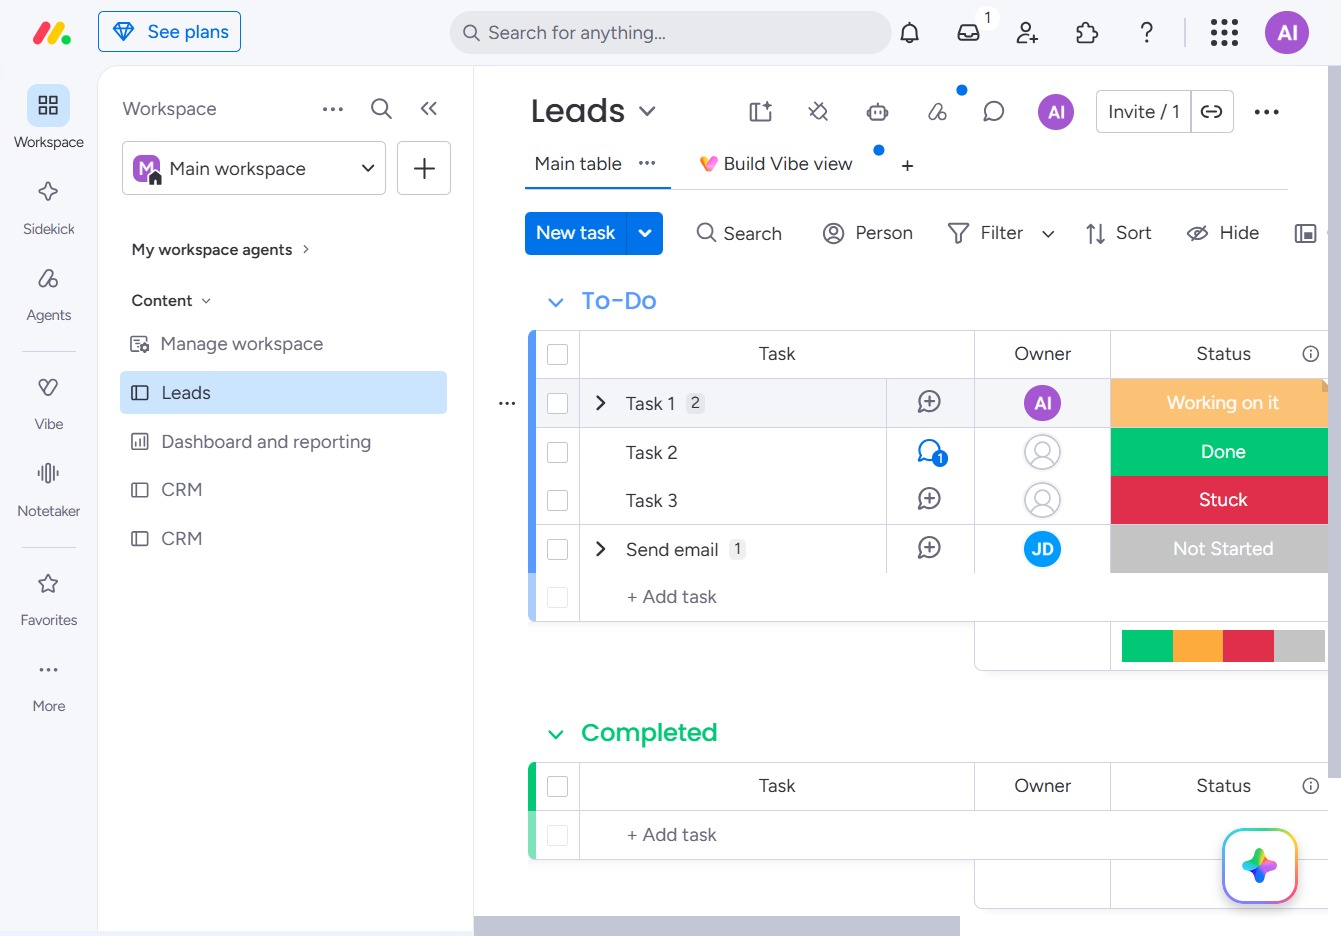
Task: Open the inbox tray icon
Action: [968, 33]
